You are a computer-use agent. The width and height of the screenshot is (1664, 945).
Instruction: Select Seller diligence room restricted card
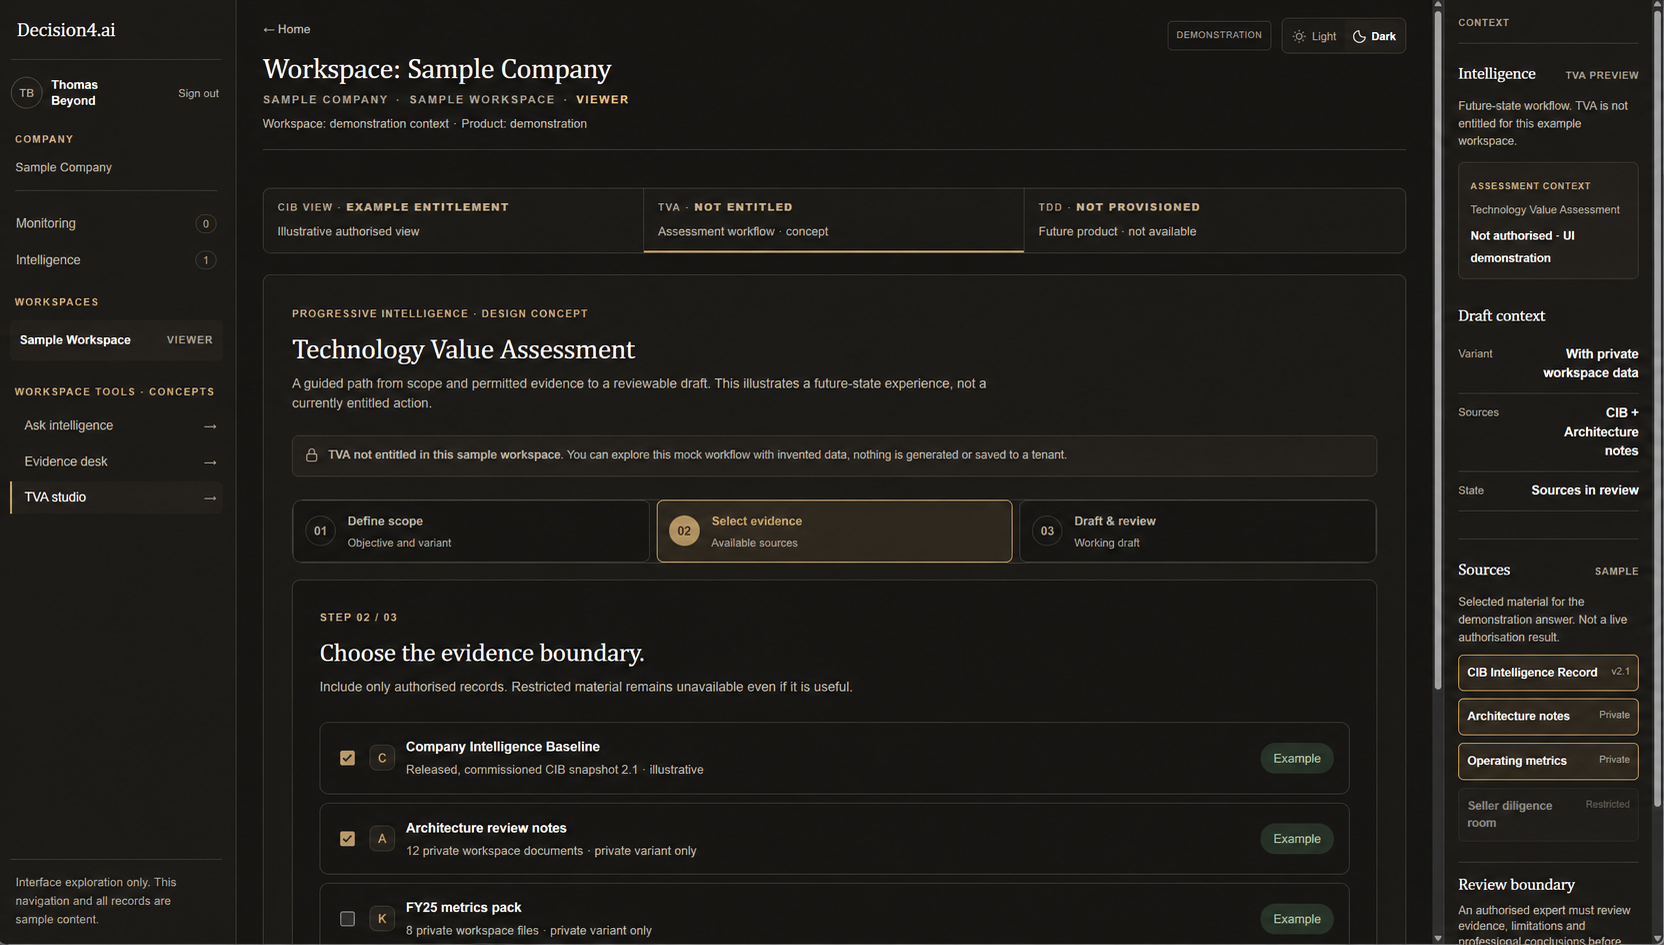[x=1548, y=814]
